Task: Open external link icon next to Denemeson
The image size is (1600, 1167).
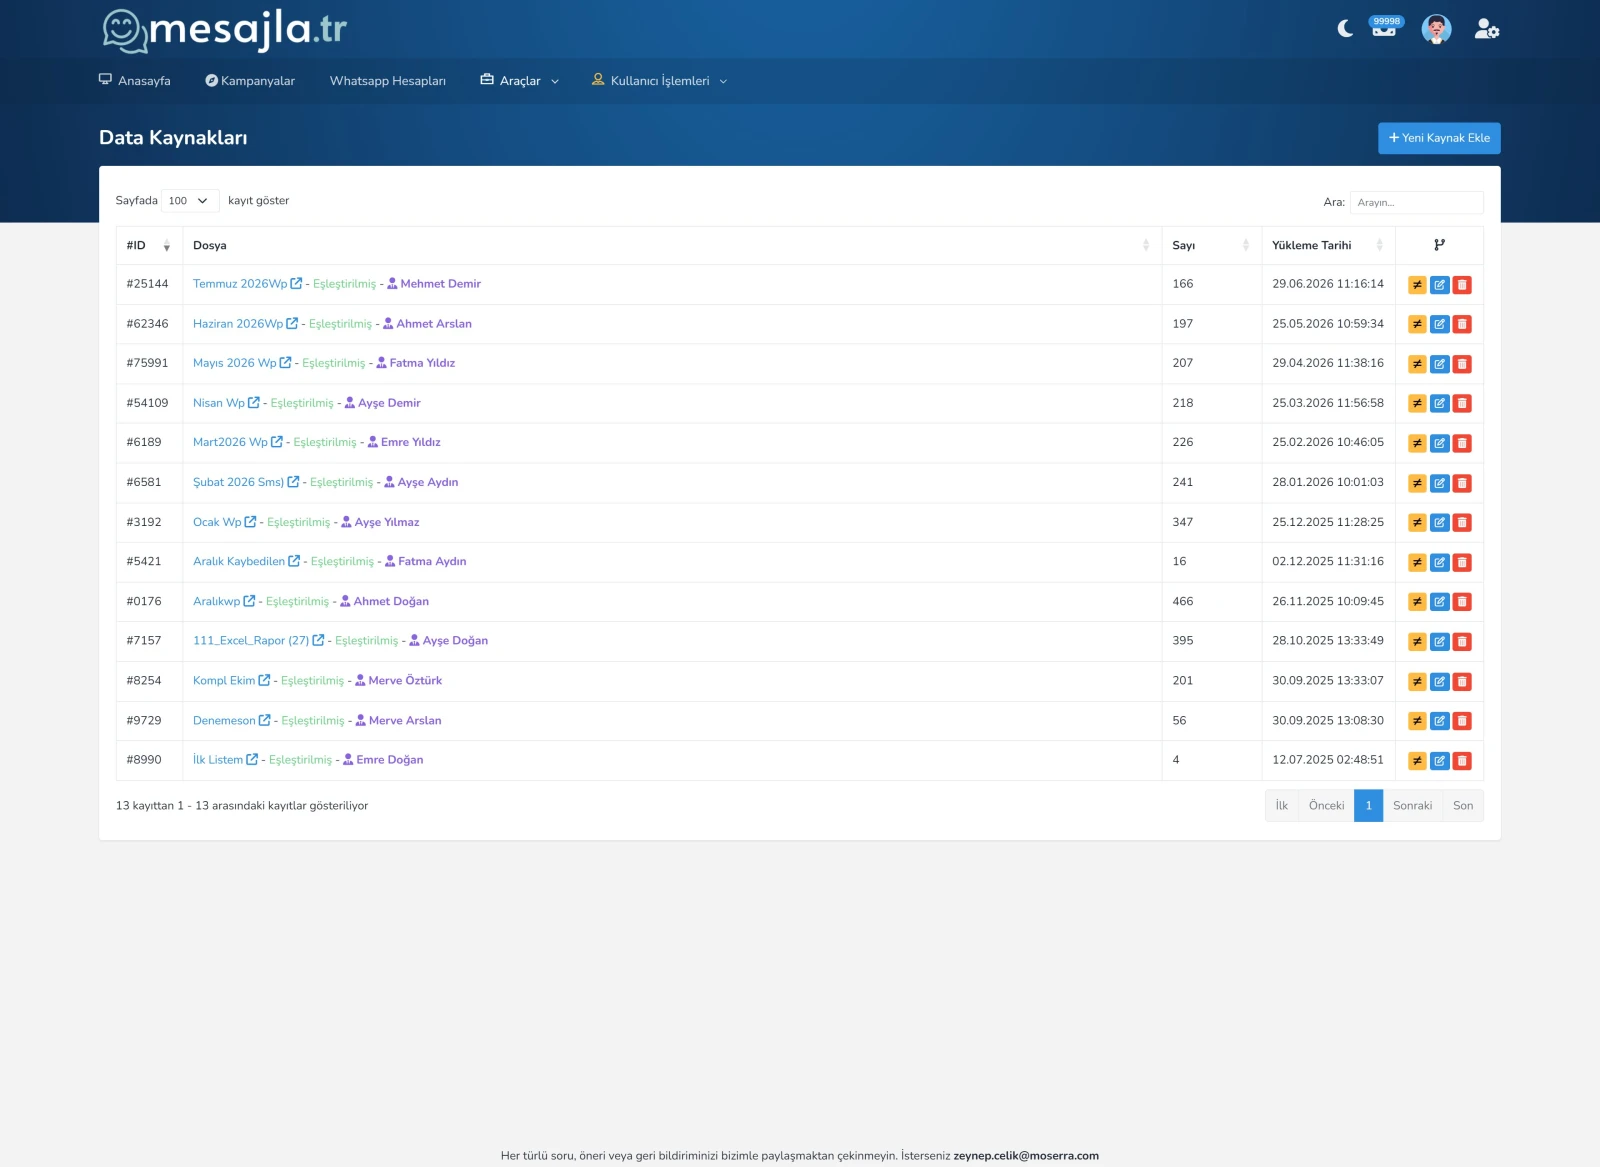Action: point(265,720)
